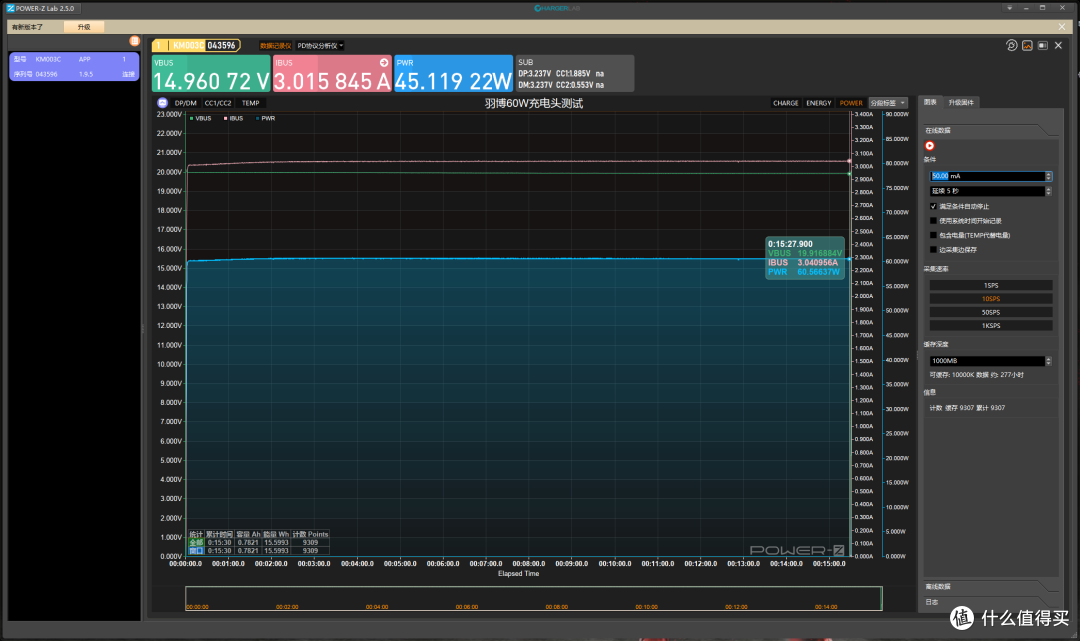The image size is (1080, 641).
Task: Click the pink IBUS legend swatch
Action: click(225, 118)
